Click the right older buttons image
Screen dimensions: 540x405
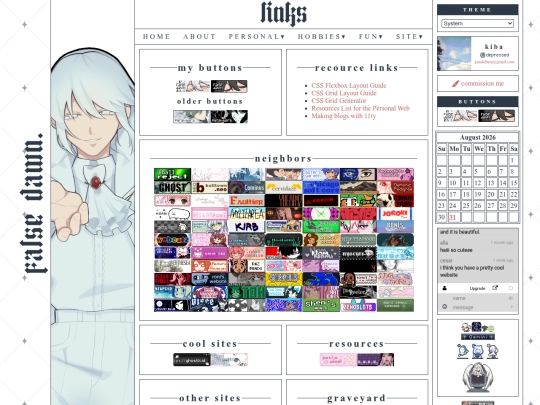[229, 116]
